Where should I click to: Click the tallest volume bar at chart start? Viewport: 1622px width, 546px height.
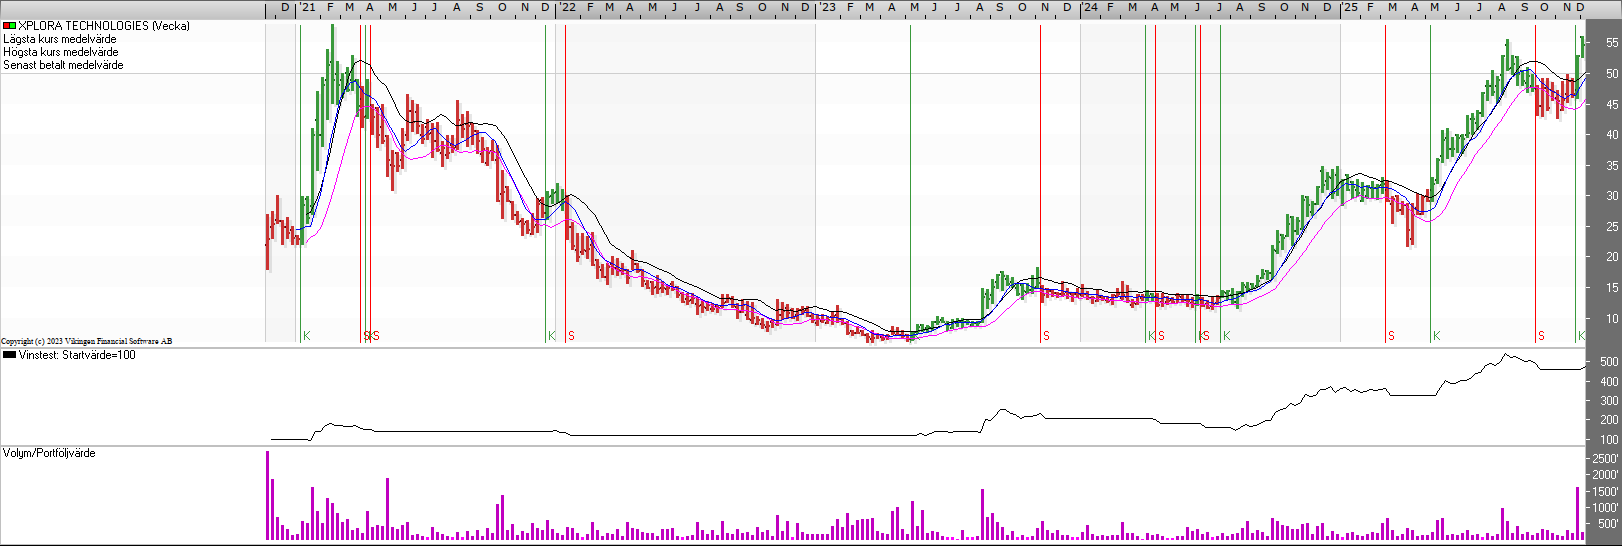[268, 495]
